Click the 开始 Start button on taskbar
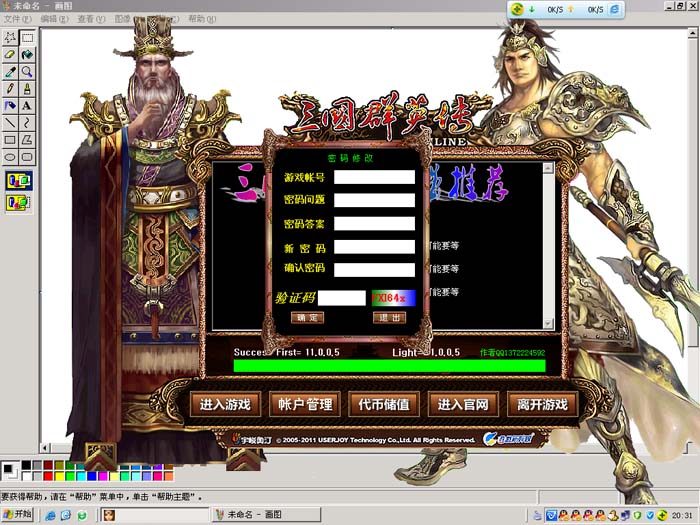 tap(17, 515)
